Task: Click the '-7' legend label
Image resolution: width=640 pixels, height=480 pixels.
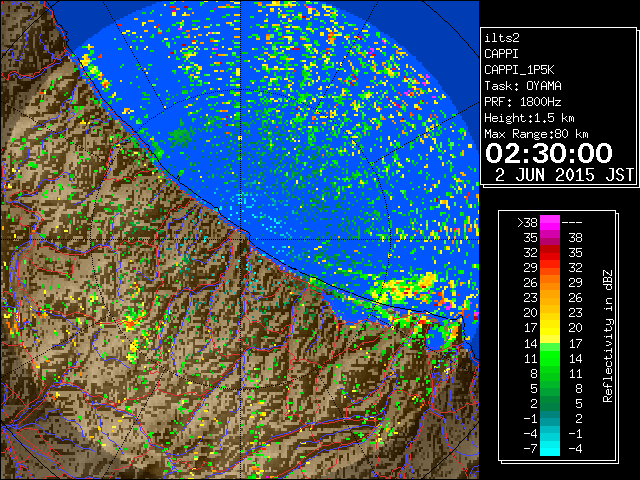Action: click(x=530, y=449)
